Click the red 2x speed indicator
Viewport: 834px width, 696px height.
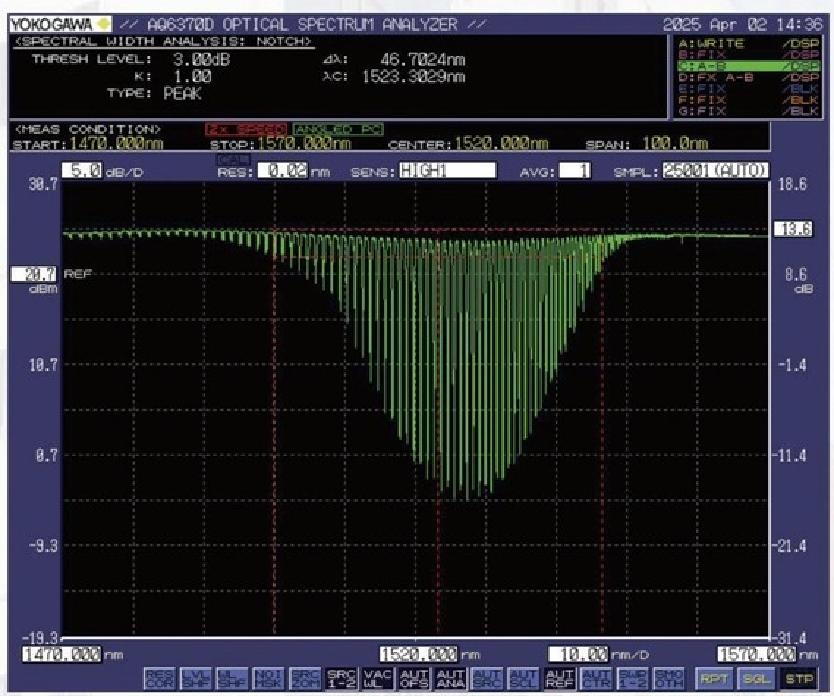point(246,129)
